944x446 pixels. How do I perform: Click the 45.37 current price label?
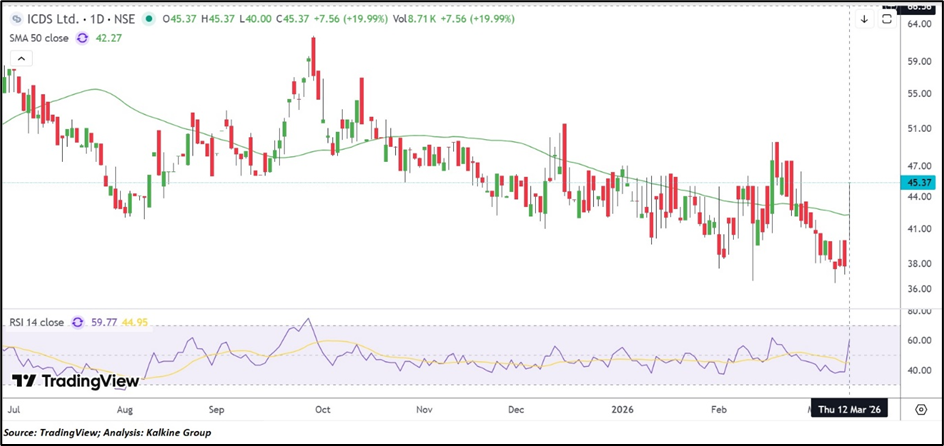click(x=920, y=182)
